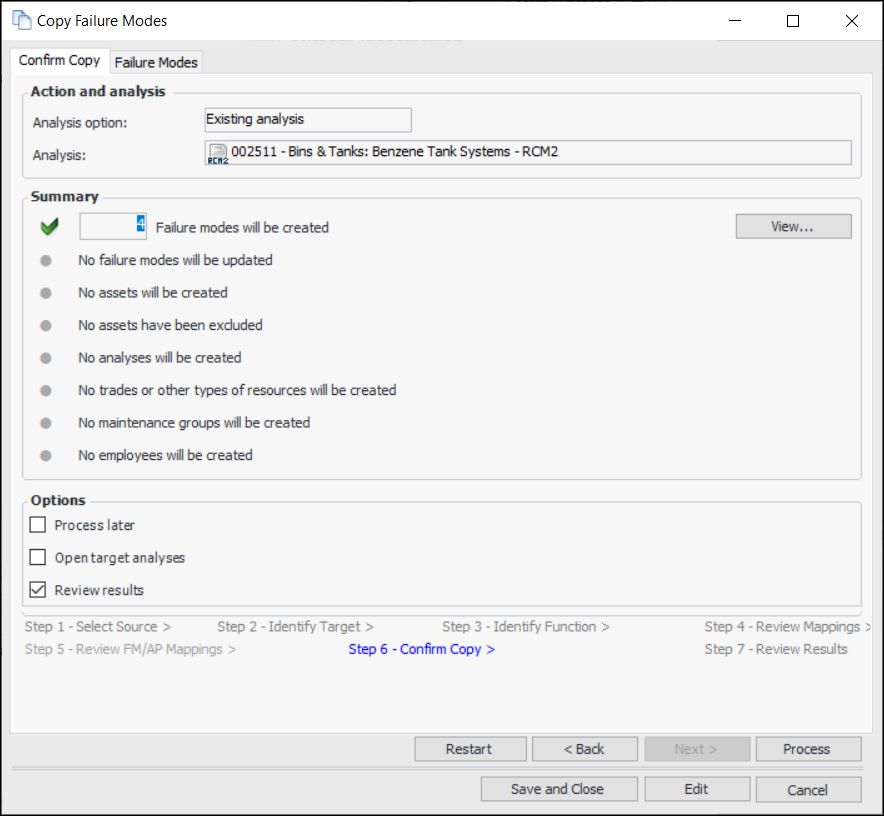Click the text 'No failure modes will be updated'
Screen dimensions: 884x816
click(x=175, y=260)
